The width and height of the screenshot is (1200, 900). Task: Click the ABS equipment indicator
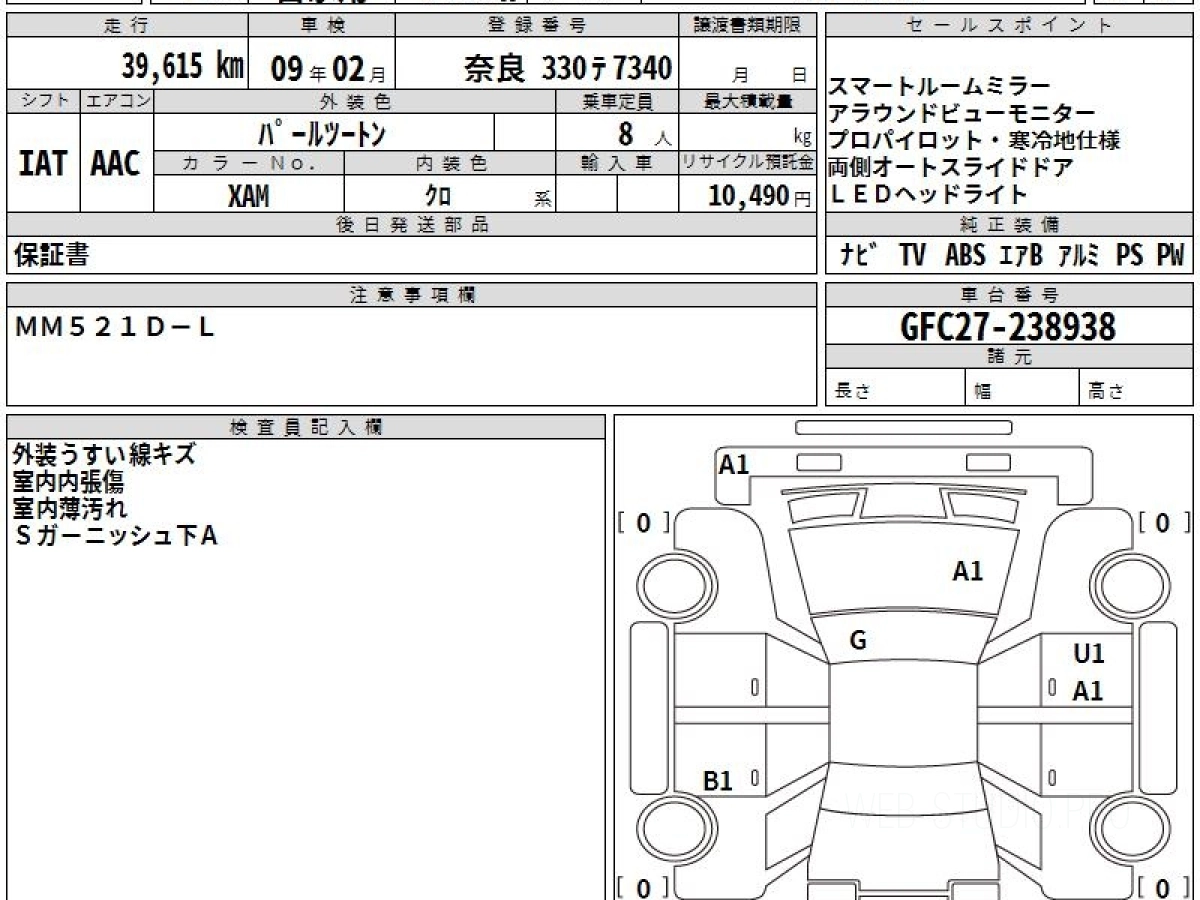(964, 256)
